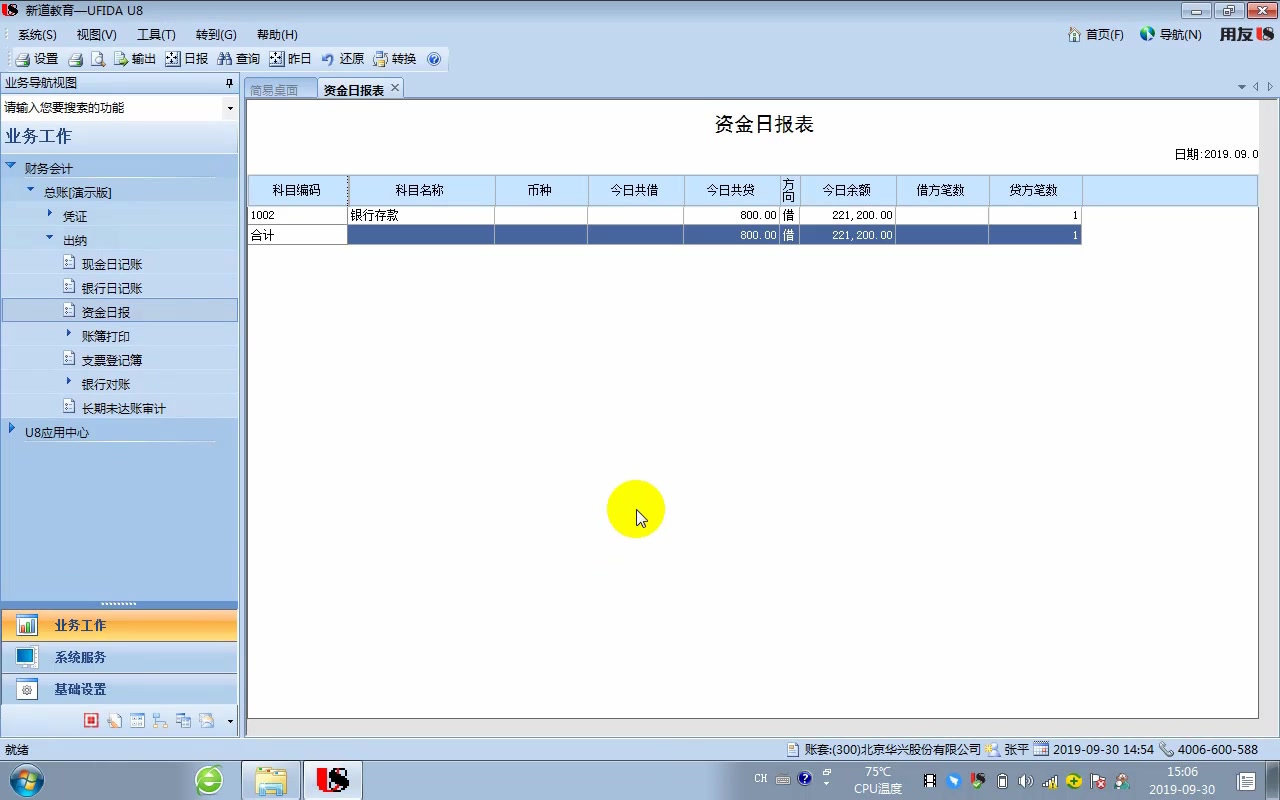This screenshot has width=1280, height=800.
Task: Click the print icon next to 设置
Action: coord(75,59)
